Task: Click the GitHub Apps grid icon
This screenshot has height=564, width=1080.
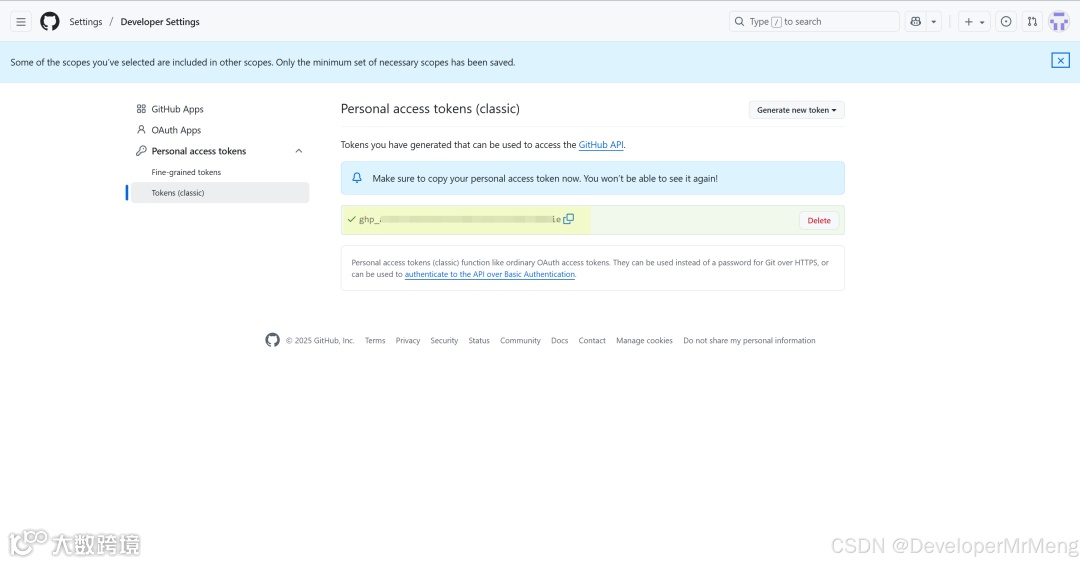Action: 141,109
